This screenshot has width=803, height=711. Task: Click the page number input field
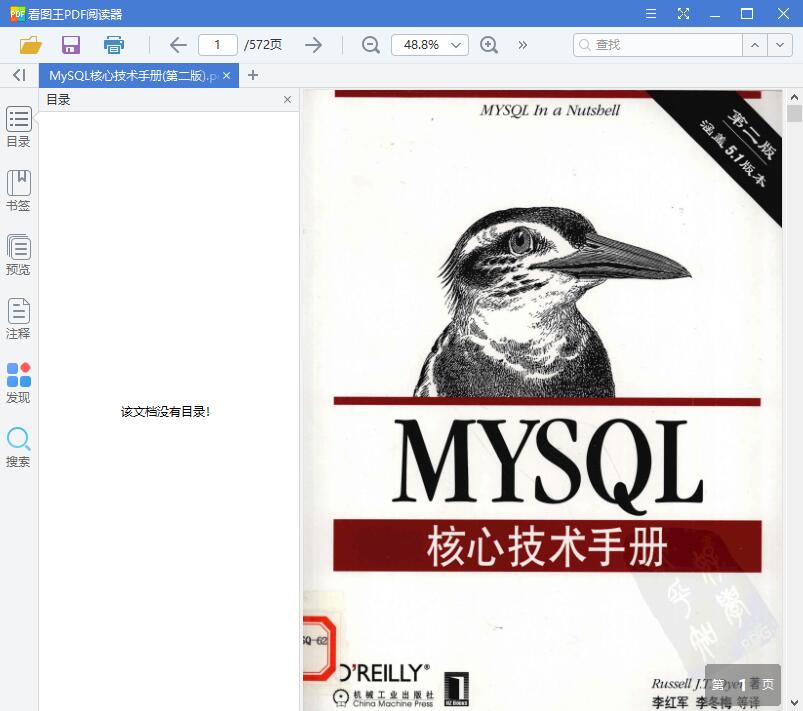[218, 45]
